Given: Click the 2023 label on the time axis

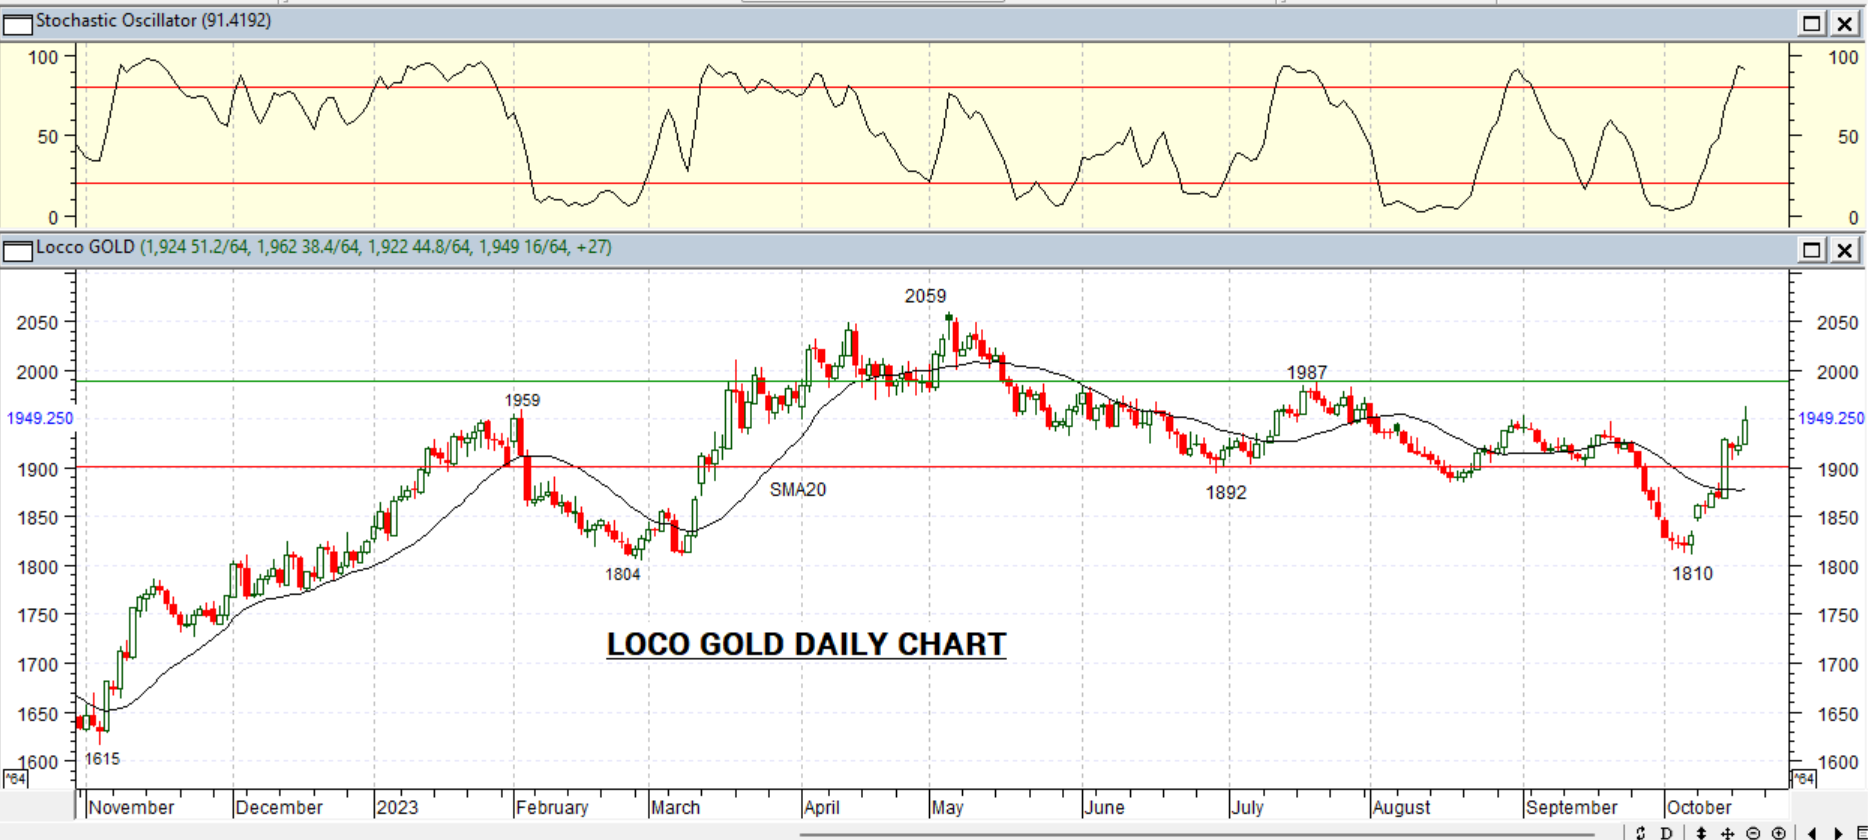Looking at the screenshot, I should coord(397,807).
